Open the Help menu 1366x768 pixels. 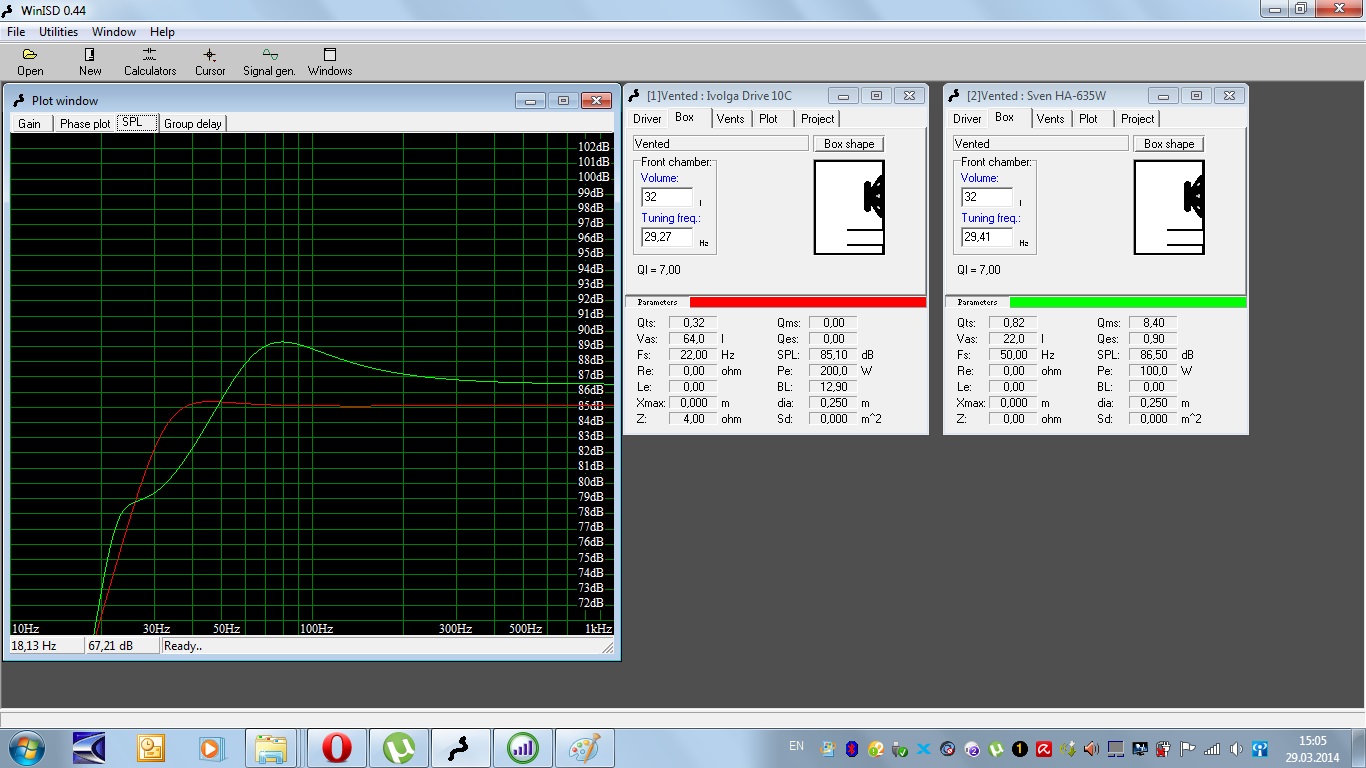pos(162,32)
